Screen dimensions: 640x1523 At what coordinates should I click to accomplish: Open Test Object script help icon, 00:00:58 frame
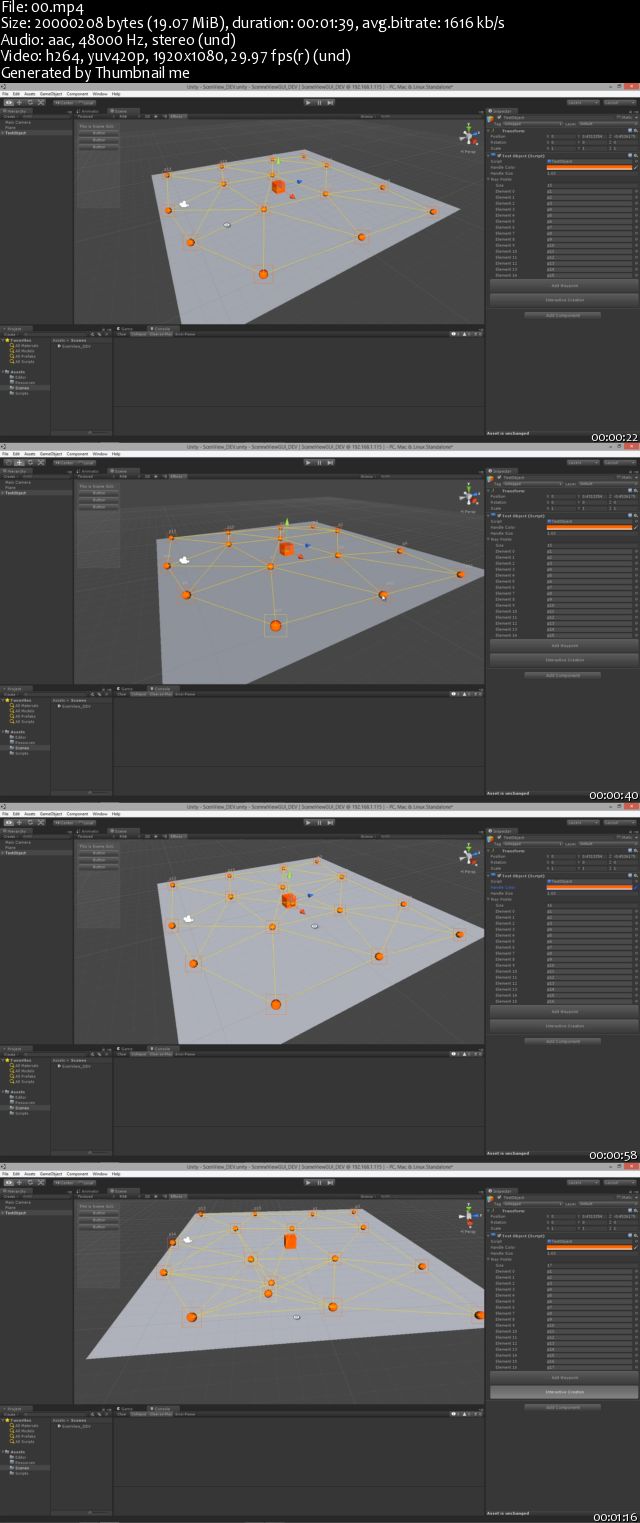(630, 875)
